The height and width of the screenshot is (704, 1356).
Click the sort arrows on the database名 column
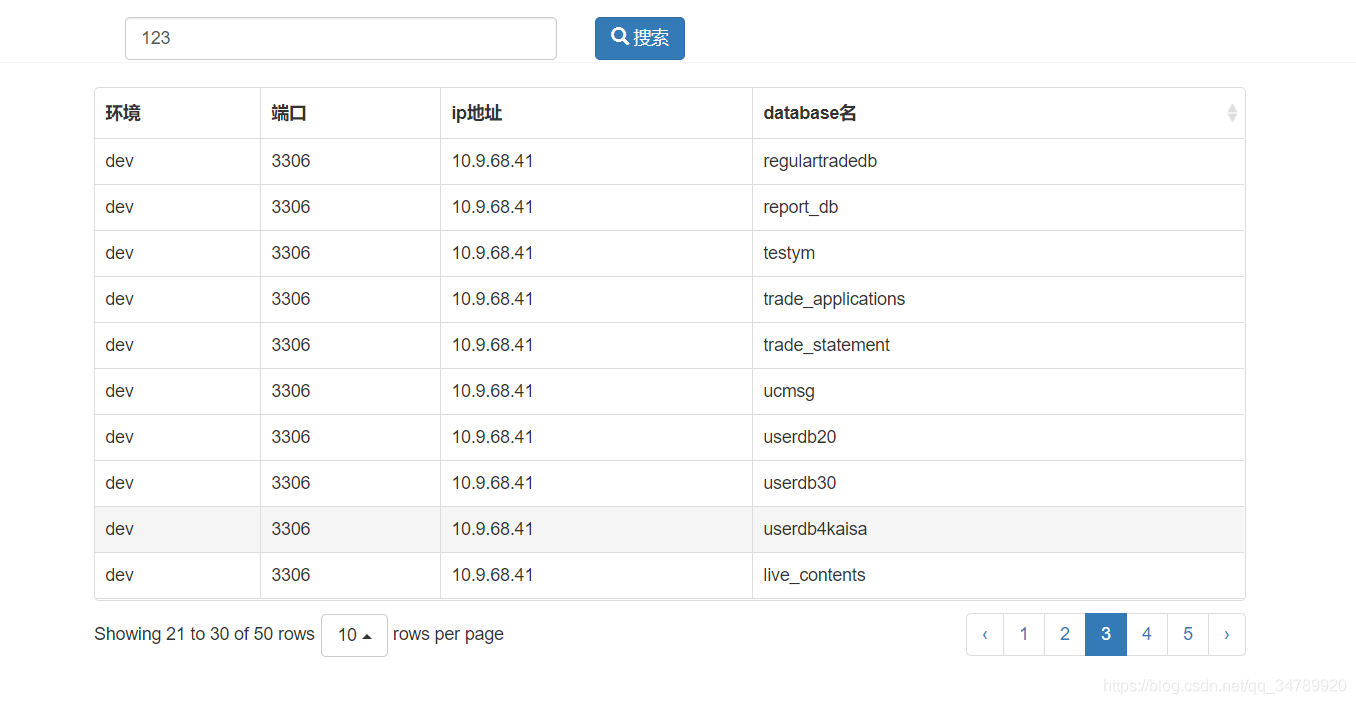[1231, 113]
